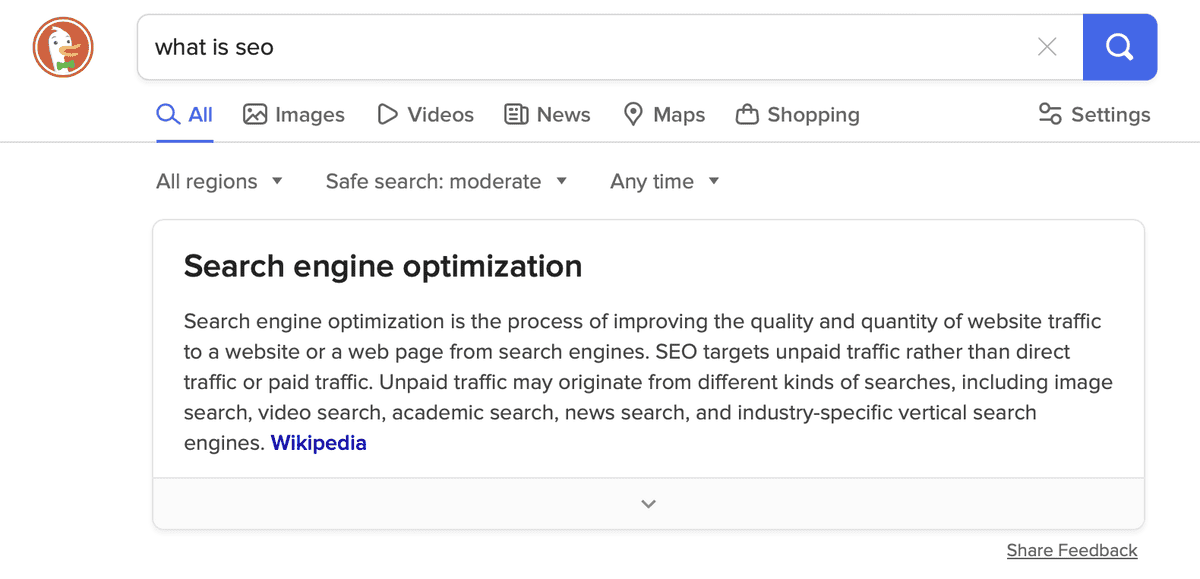The image size is (1200, 579).
Task: Click the Videos play triangle icon
Action: click(x=387, y=115)
